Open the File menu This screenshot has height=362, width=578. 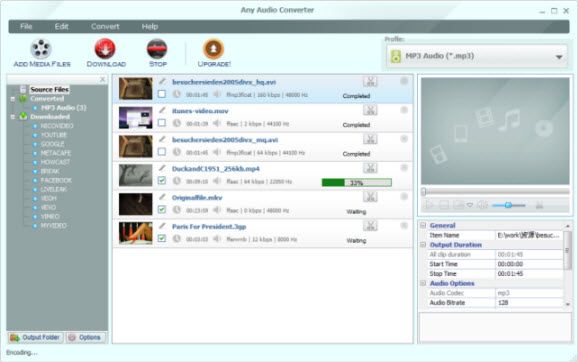(x=26, y=27)
